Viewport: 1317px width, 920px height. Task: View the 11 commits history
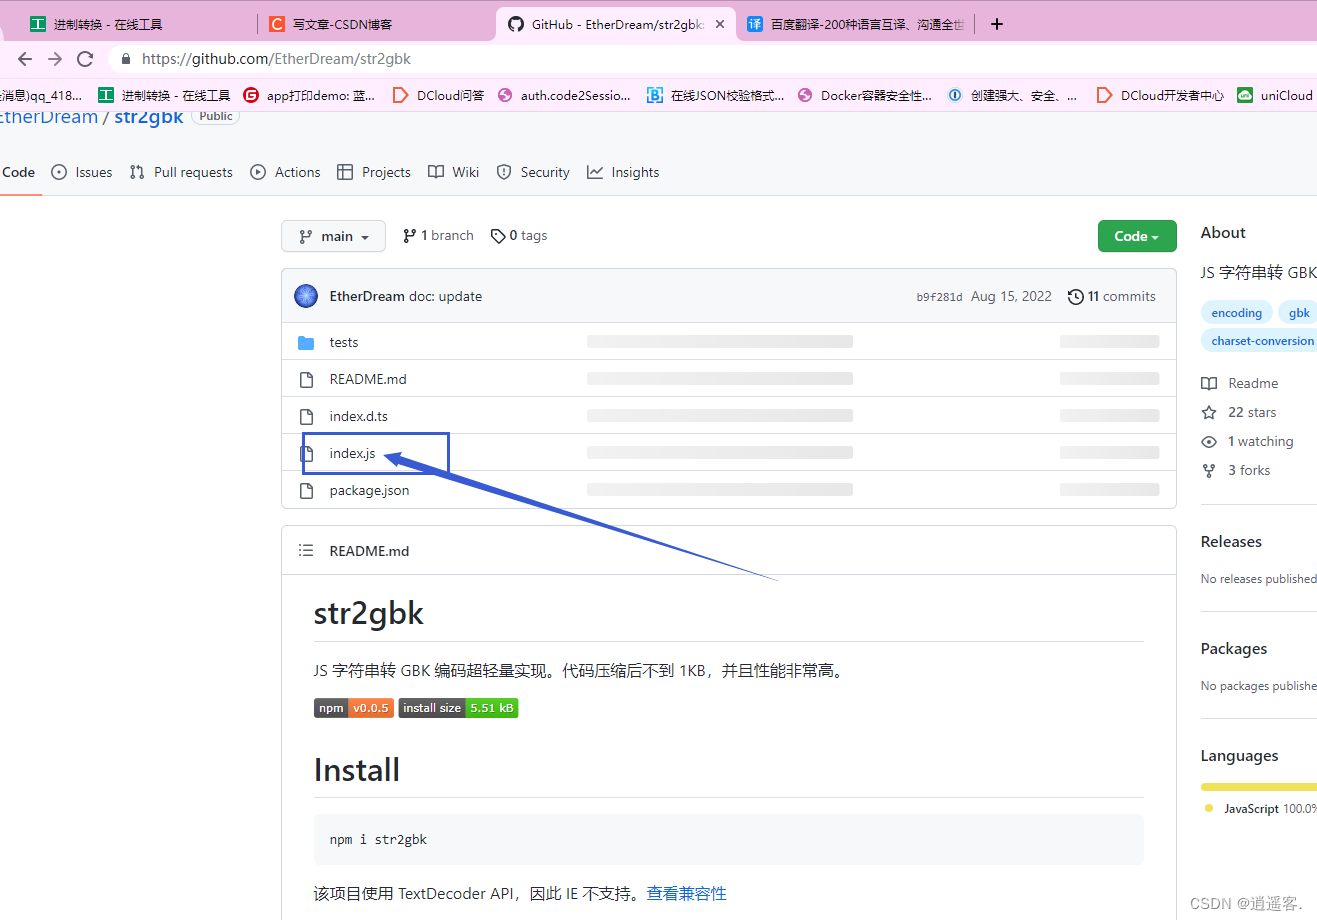pos(1112,296)
